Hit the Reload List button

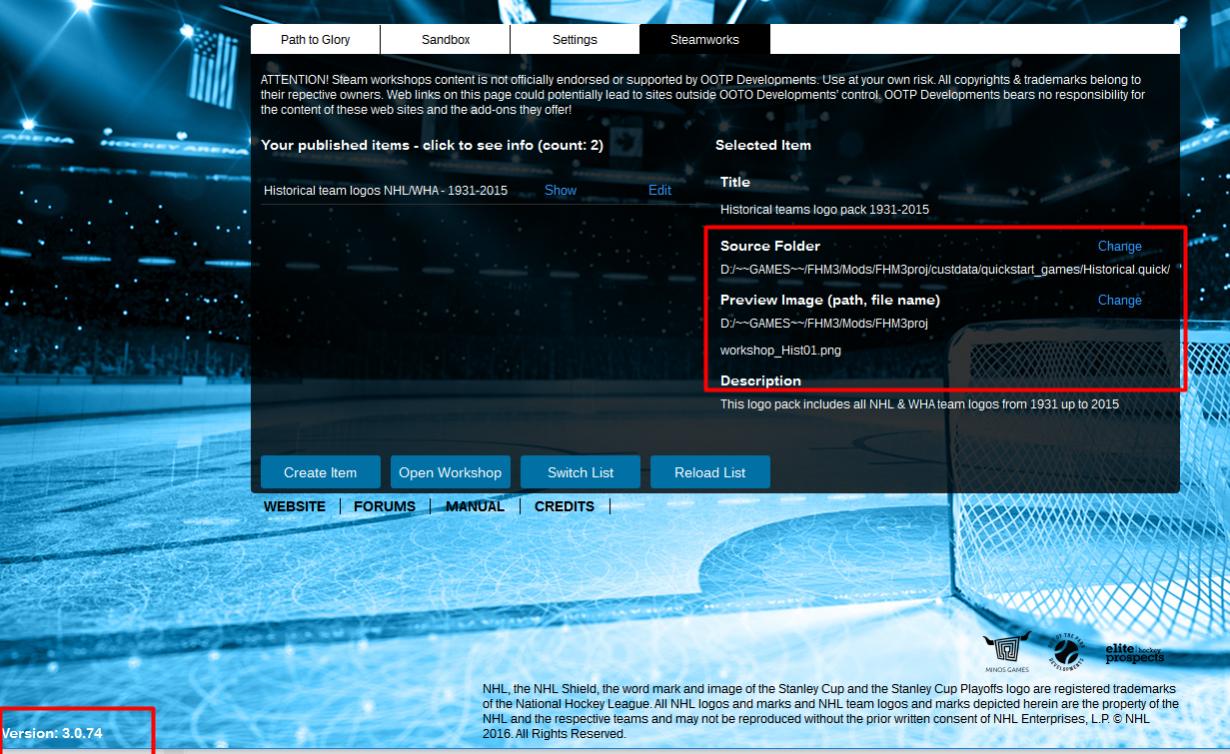pos(710,473)
